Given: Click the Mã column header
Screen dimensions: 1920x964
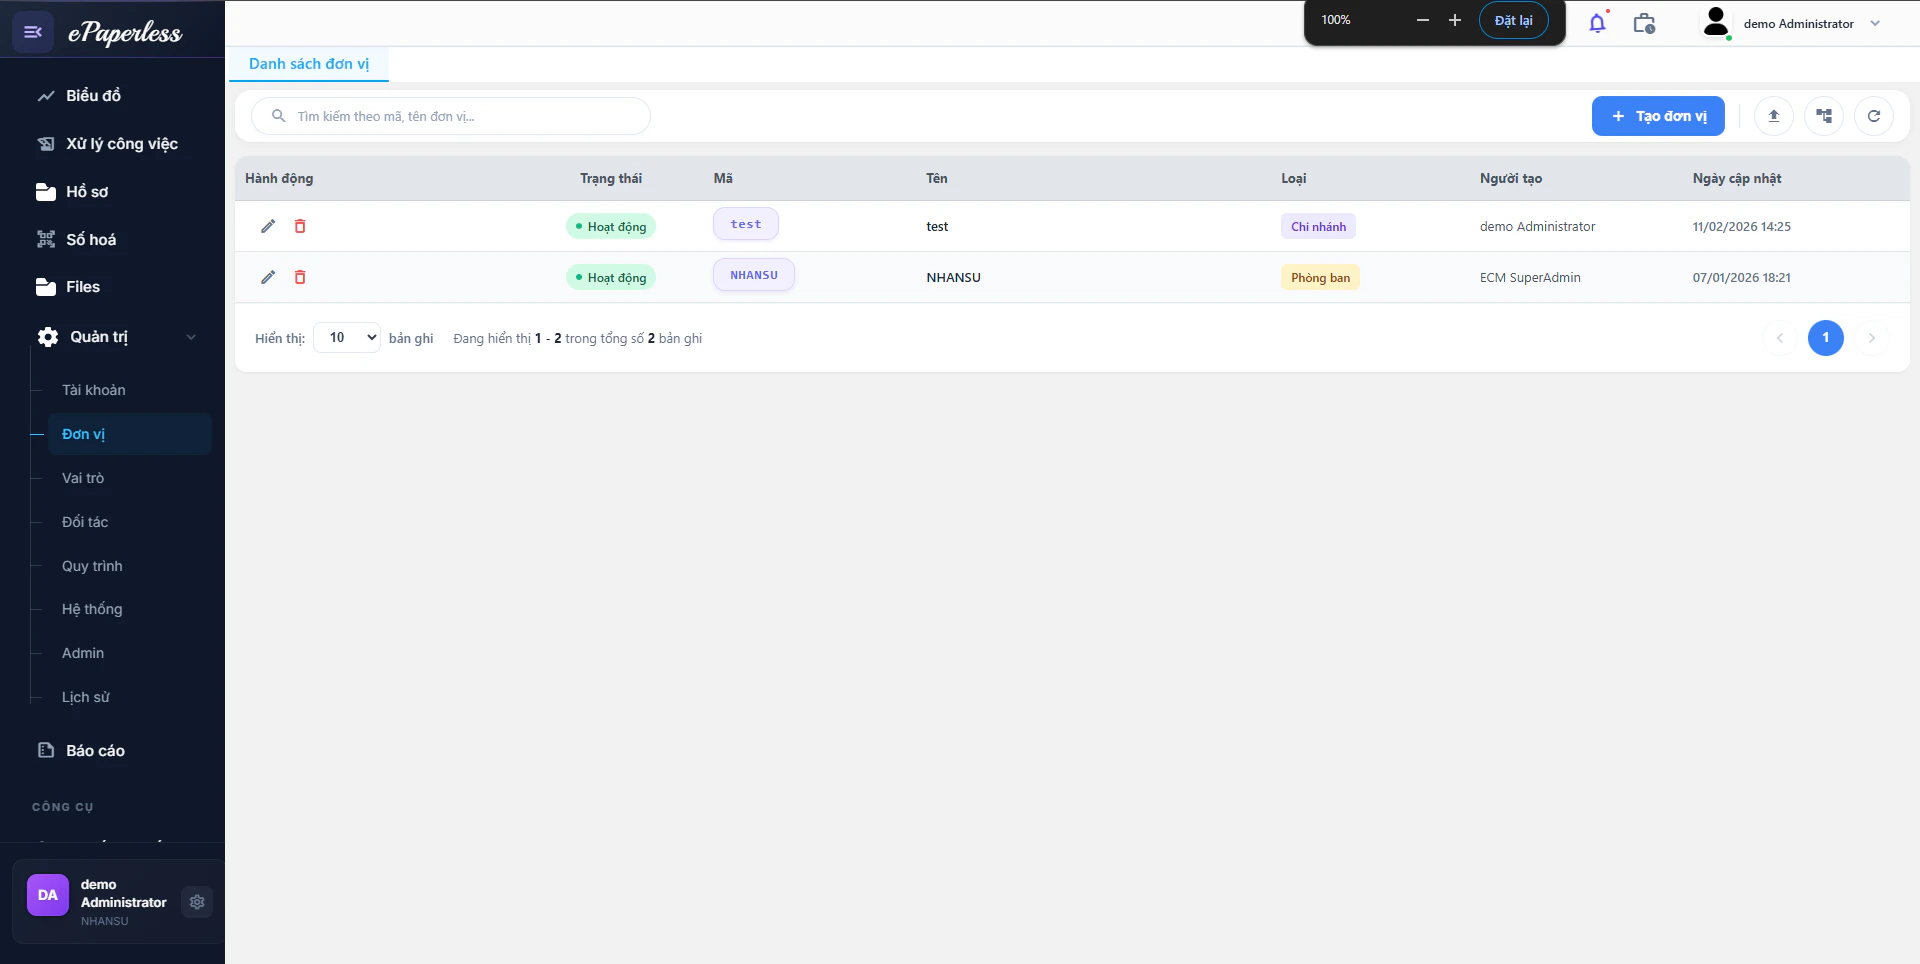Looking at the screenshot, I should (723, 179).
